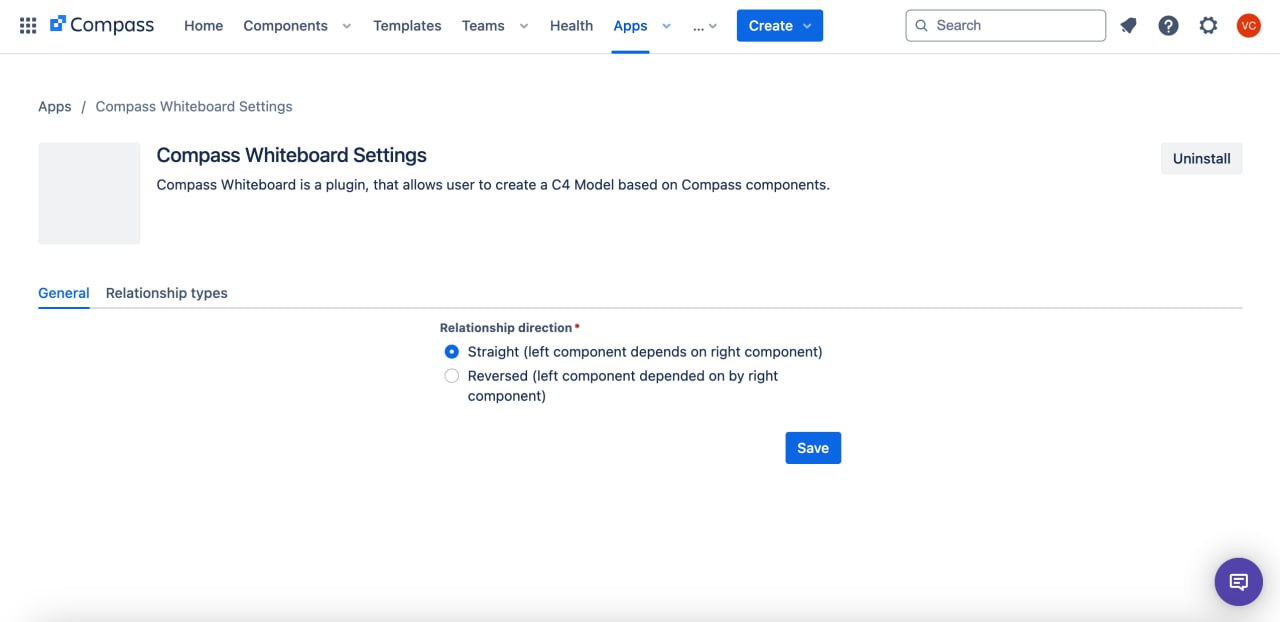Screen dimensions: 1280x622
Task: Select Reversed relationship direction radio
Action: 452,376
